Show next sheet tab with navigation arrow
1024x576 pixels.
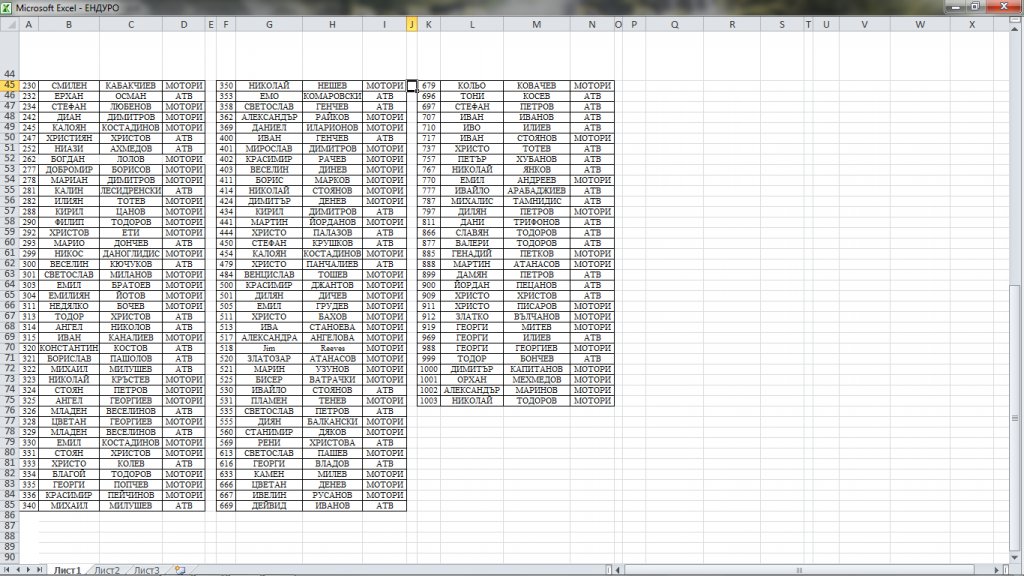(x=28, y=569)
